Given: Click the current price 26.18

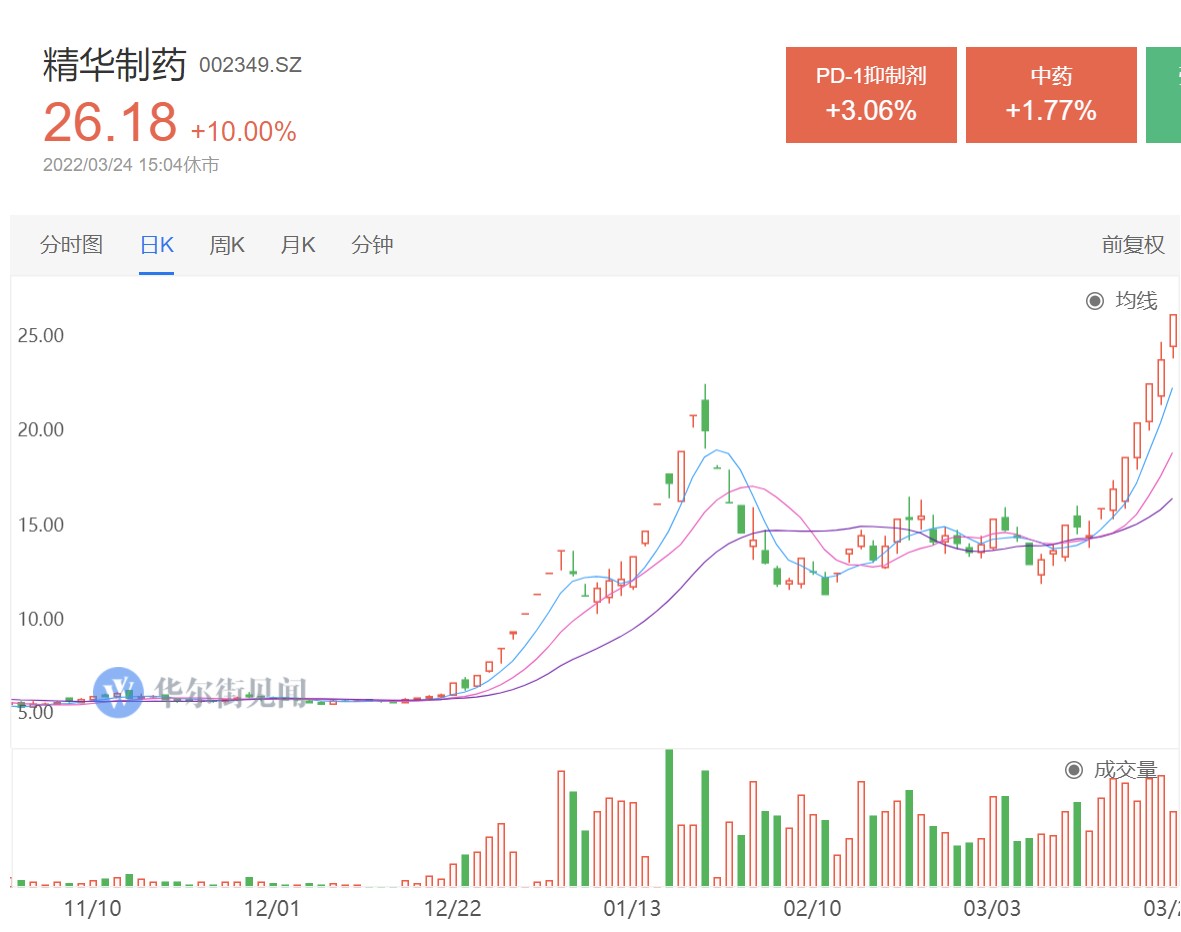Looking at the screenshot, I should (110, 122).
